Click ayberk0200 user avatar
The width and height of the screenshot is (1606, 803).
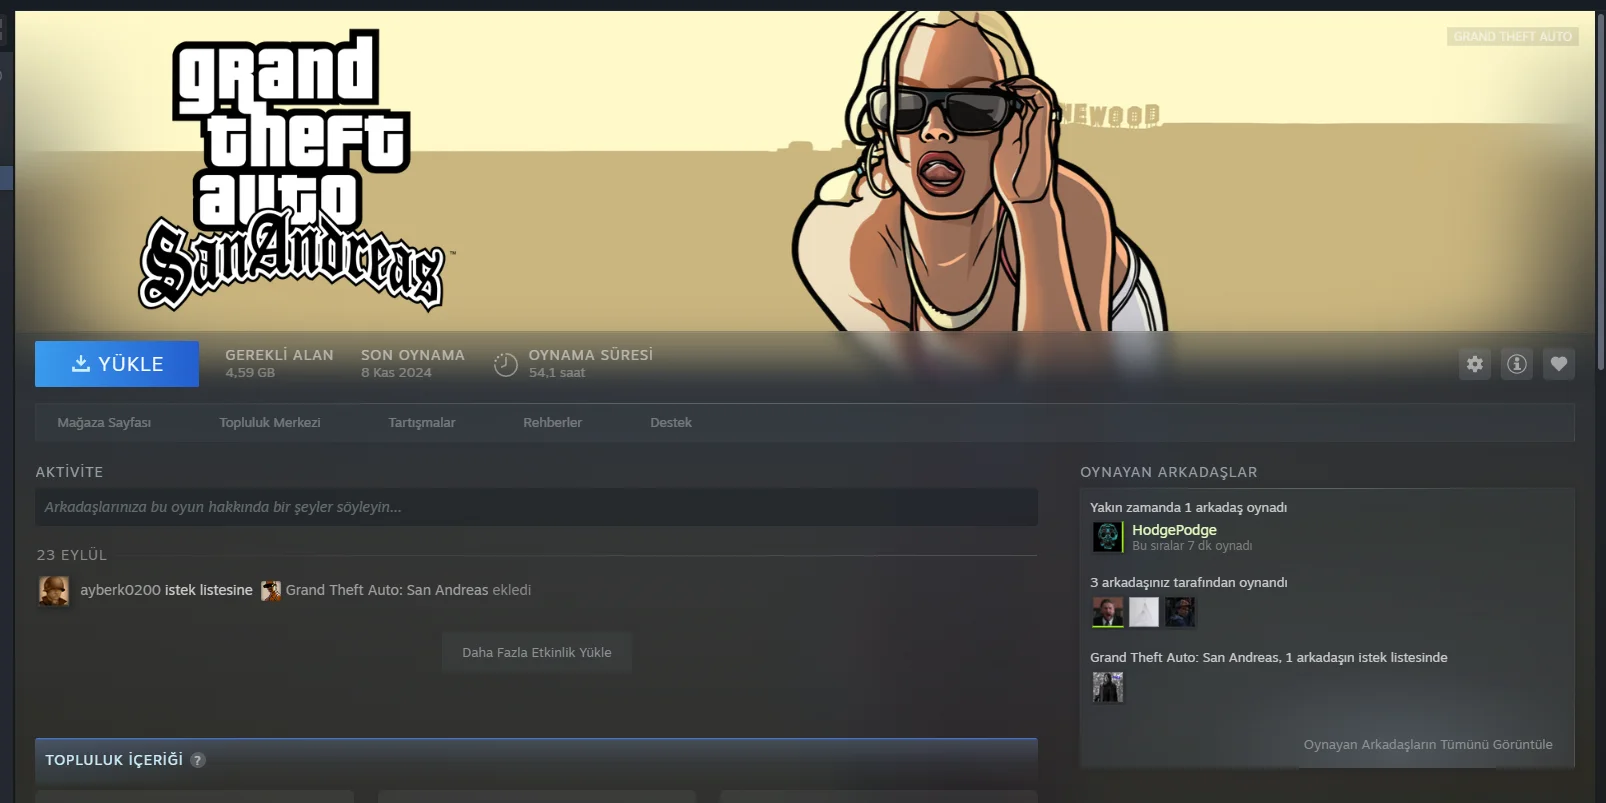tap(54, 591)
